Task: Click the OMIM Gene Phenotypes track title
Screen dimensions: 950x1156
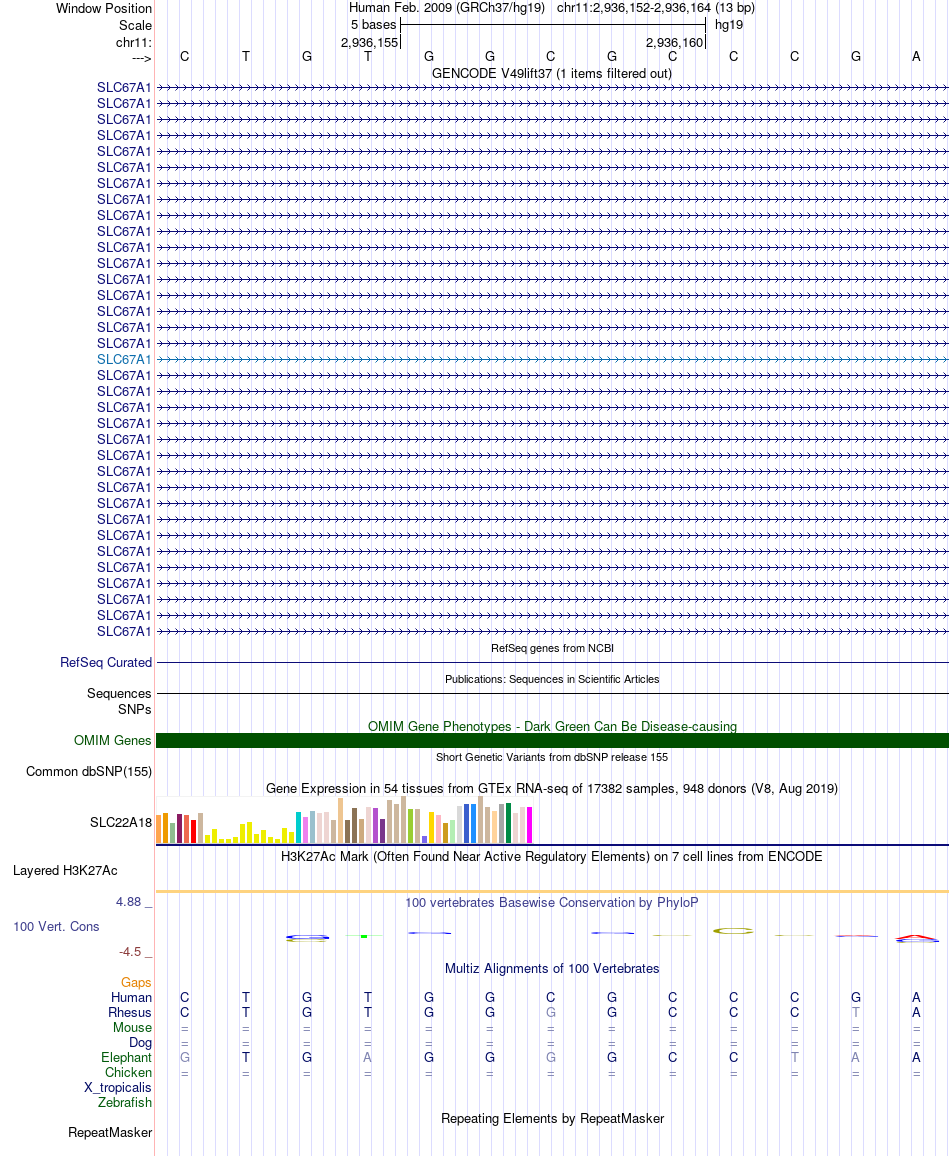Action: click(x=552, y=726)
